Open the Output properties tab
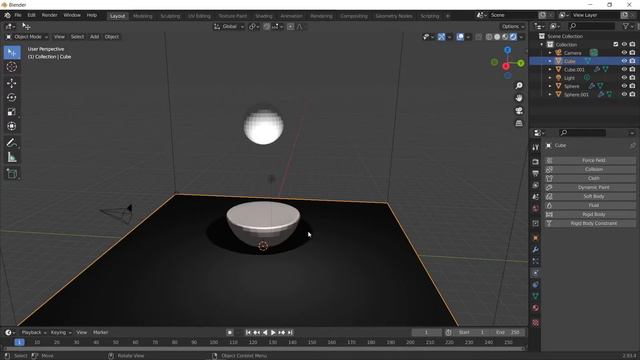The width and height of the screenshot is (640, 360). point(536,174)
